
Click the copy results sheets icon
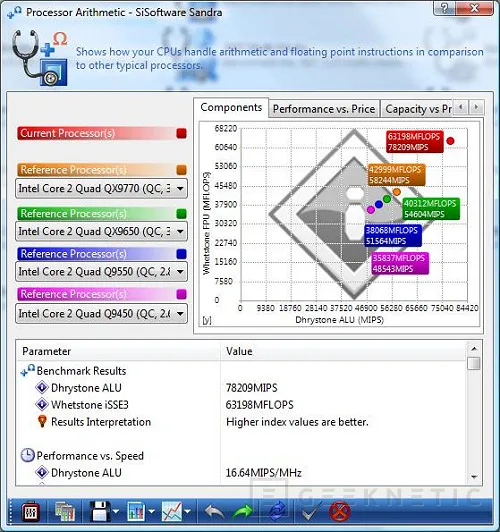64,511
